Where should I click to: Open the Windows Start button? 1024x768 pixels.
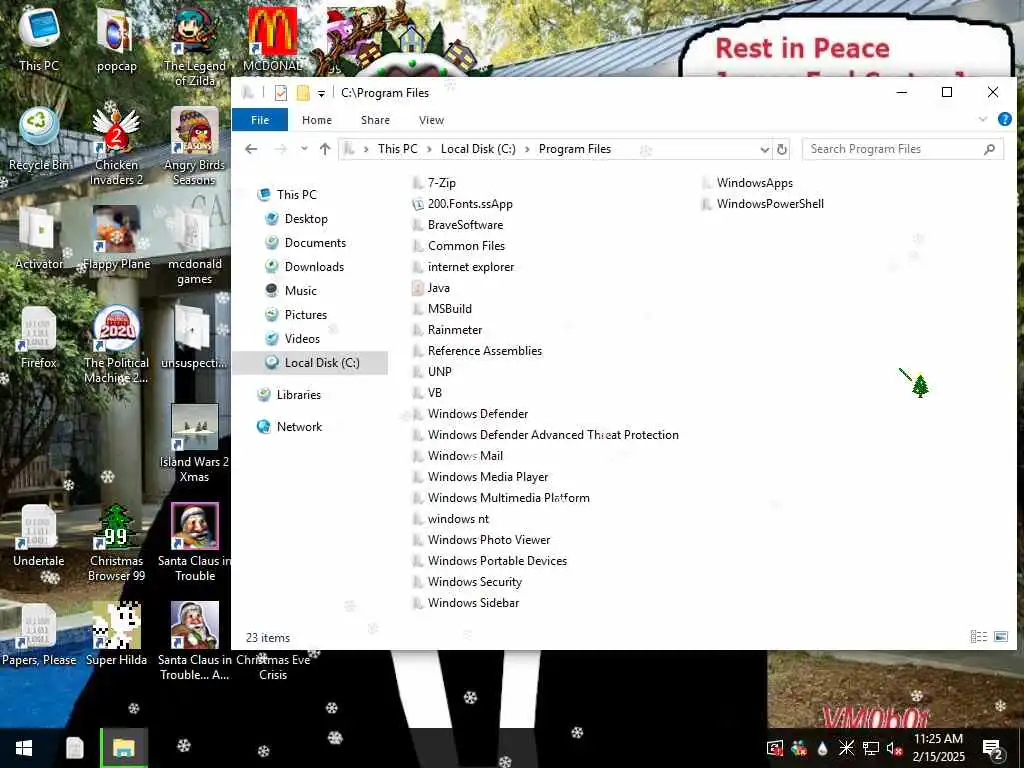24,748
